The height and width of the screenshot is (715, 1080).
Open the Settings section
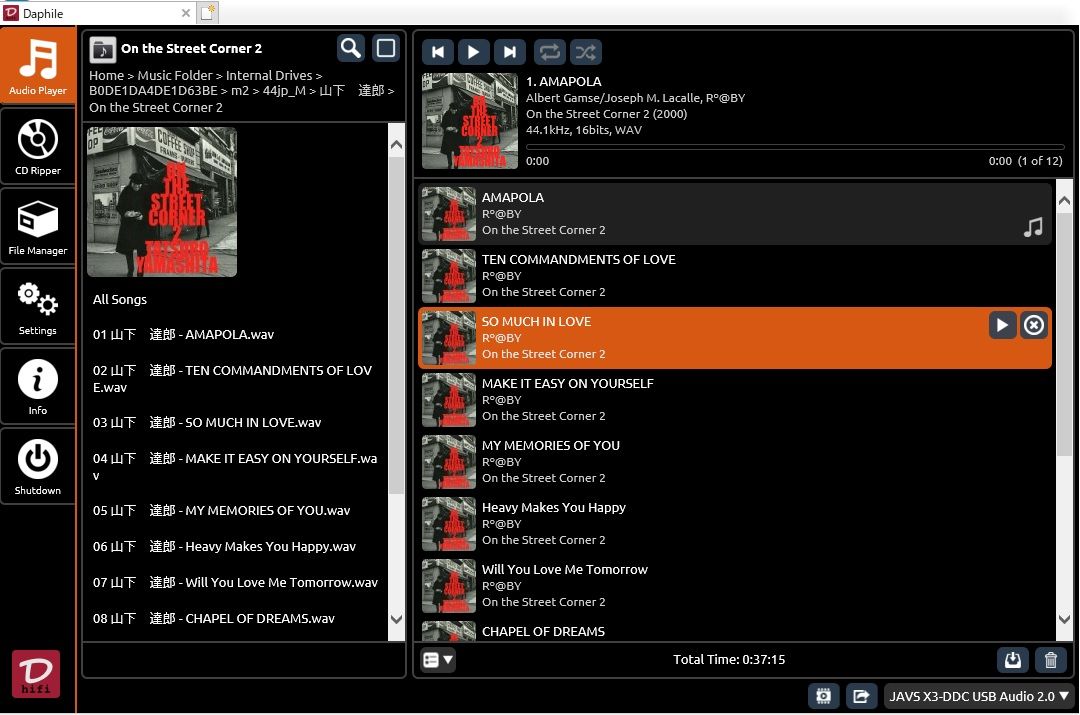(x=38, y=306)
